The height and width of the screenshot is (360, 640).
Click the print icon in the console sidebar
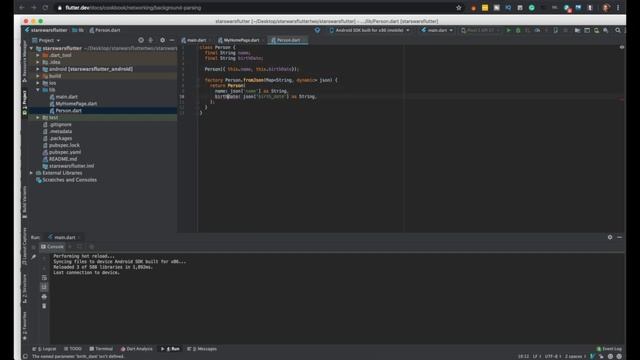[44, 296]
